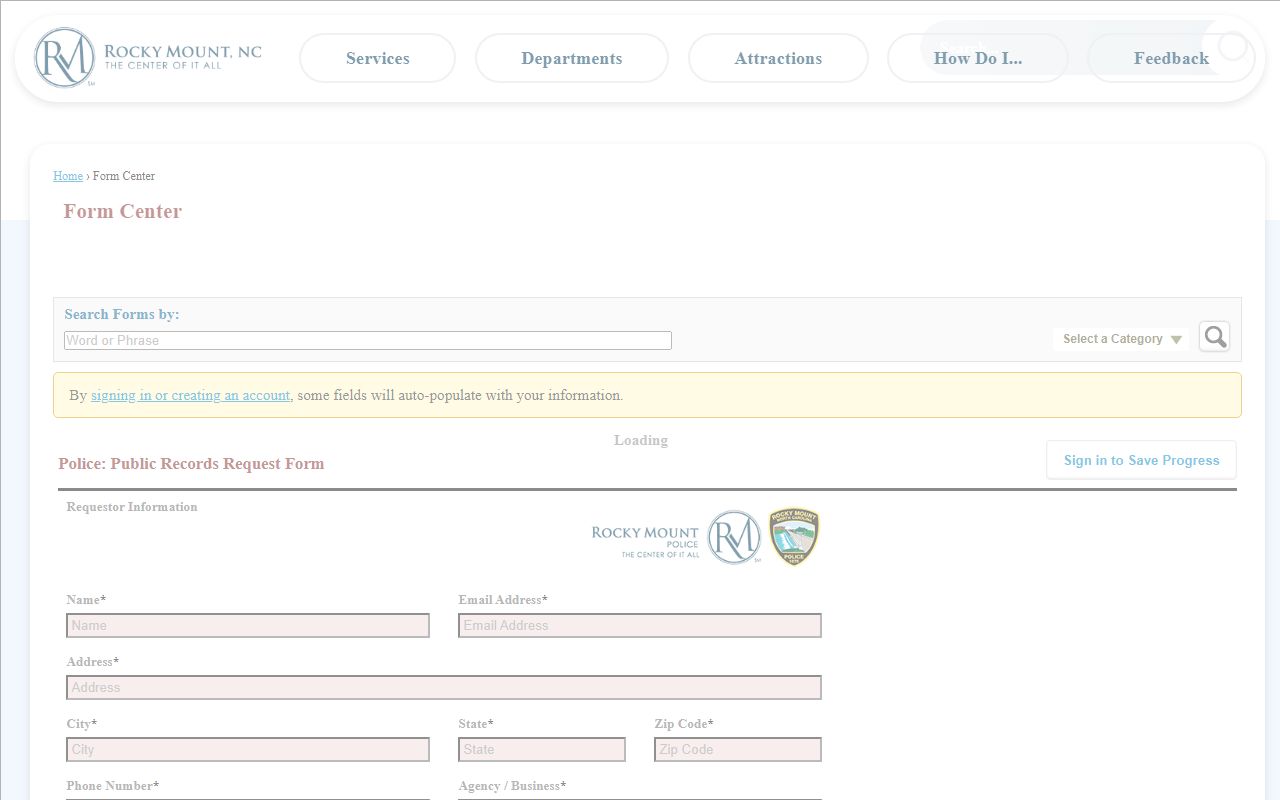The image size is (1280, 800).
Task: Click into the Email Address field
Action: click(639, 625)
